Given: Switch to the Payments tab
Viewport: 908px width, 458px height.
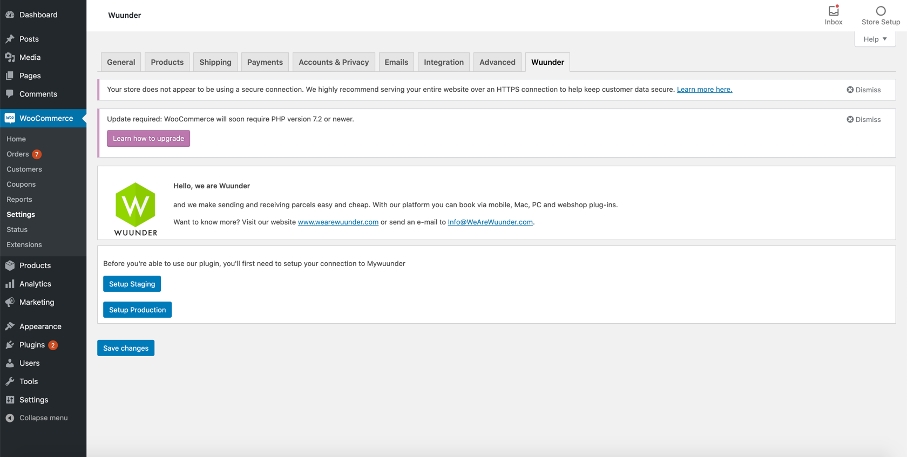Looking at the screenshot, I should (x=265, y=62).
